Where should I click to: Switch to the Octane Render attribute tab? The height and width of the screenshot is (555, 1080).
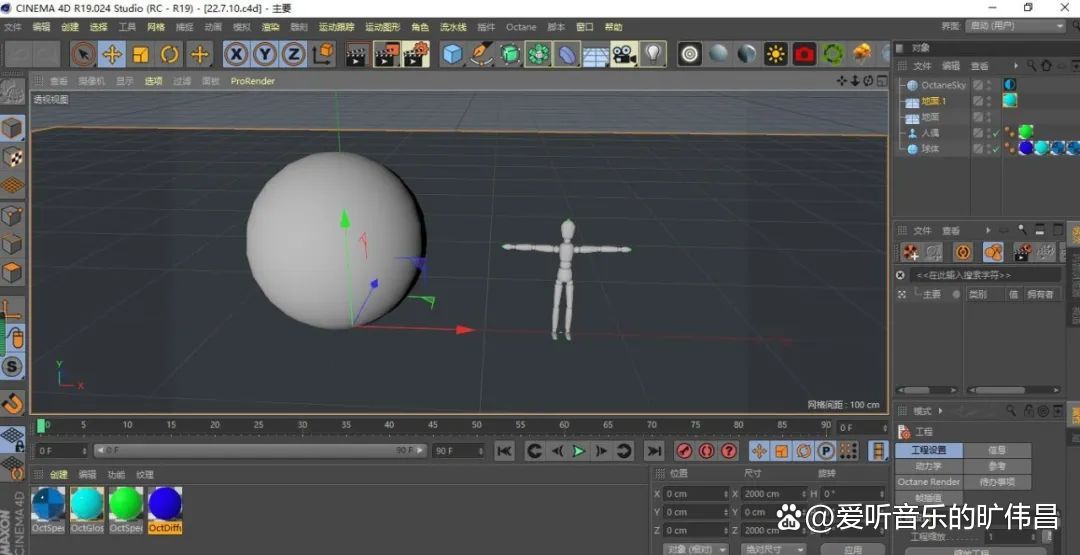[x=928, y=482]
